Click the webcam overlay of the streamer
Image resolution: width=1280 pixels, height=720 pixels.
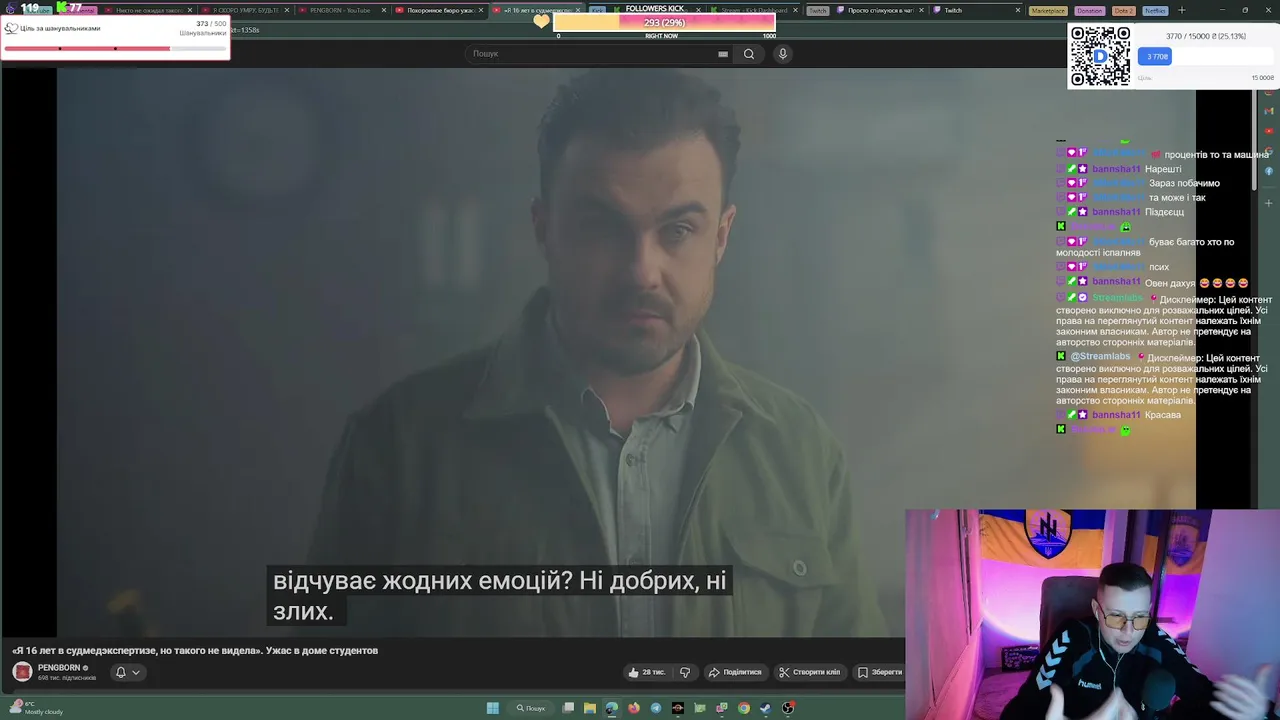(x=1092, y=614)
